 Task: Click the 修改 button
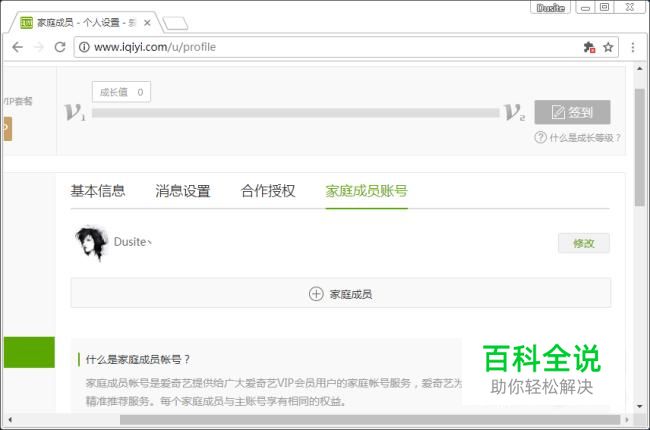point(584,243)
